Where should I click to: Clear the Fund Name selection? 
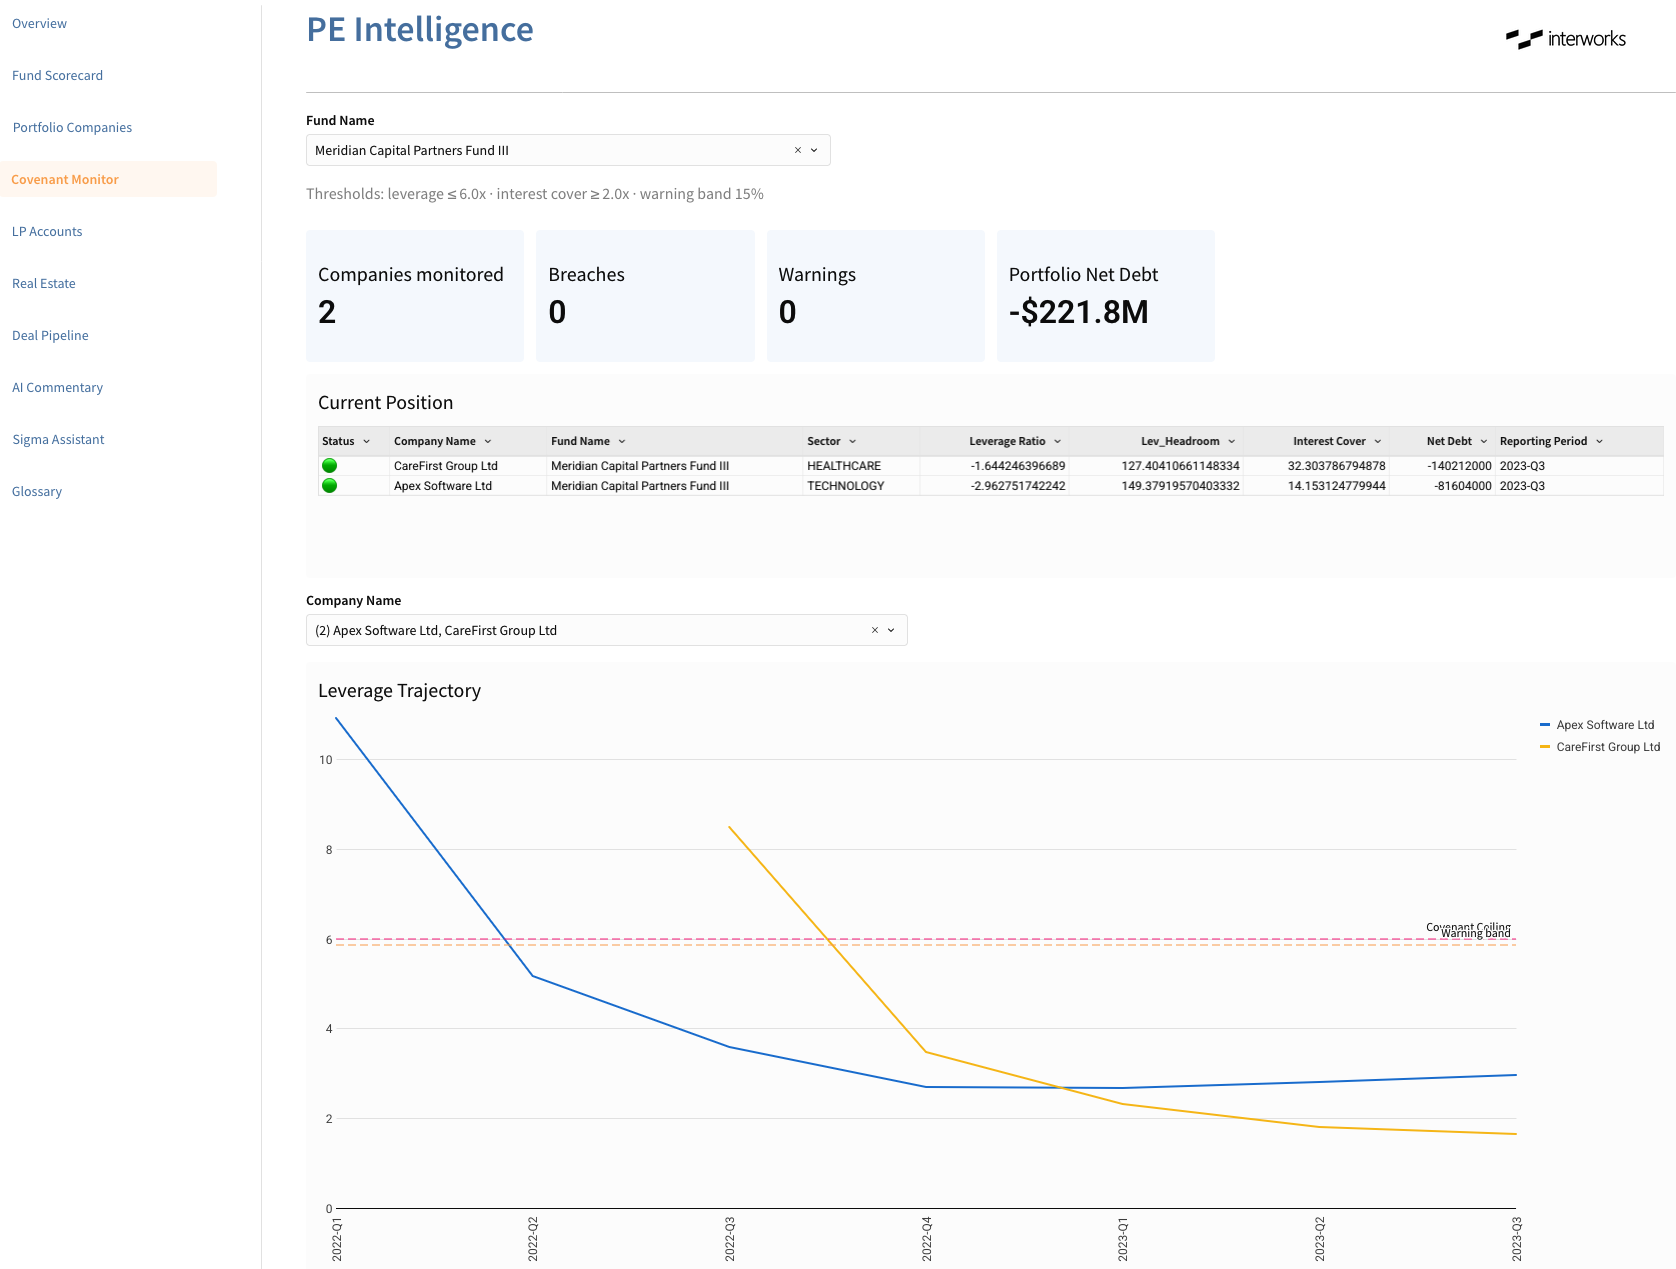(x=798, y=150)
